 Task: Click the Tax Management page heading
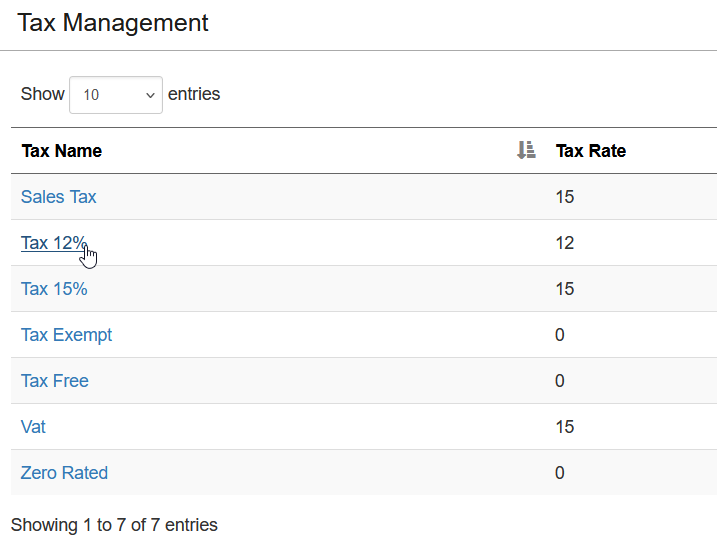pos(112,22)
